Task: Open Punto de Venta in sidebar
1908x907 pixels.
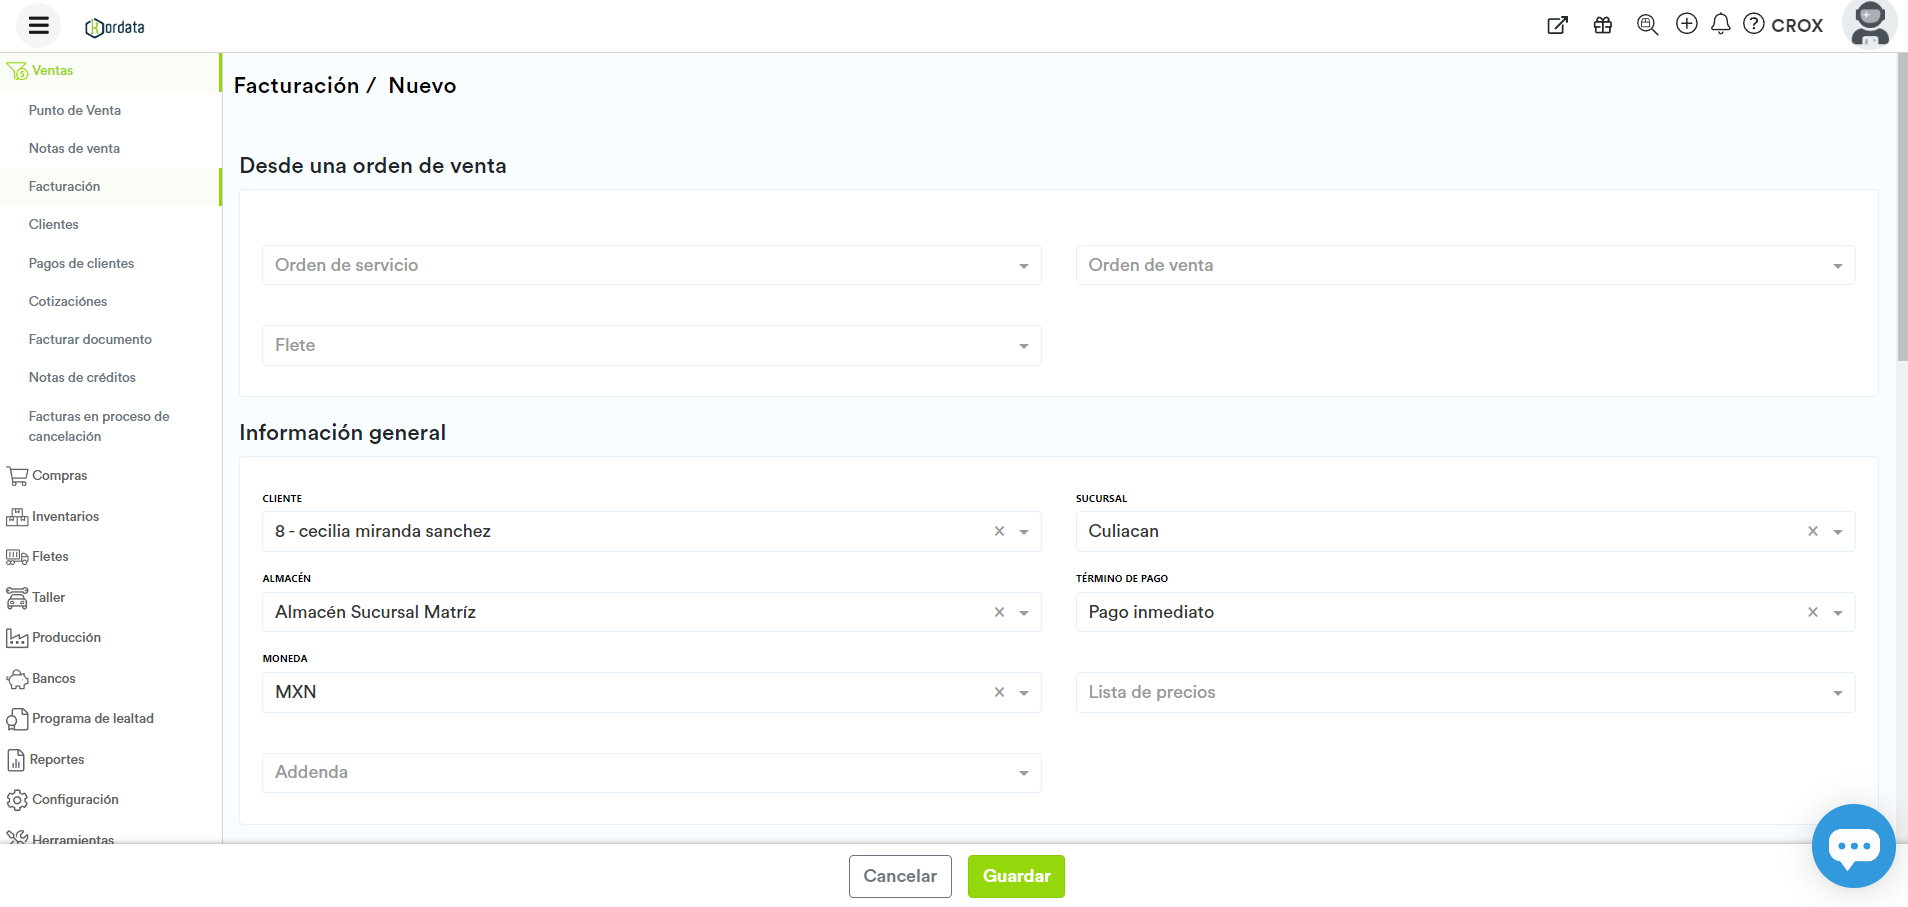Action: pos(75,111)
